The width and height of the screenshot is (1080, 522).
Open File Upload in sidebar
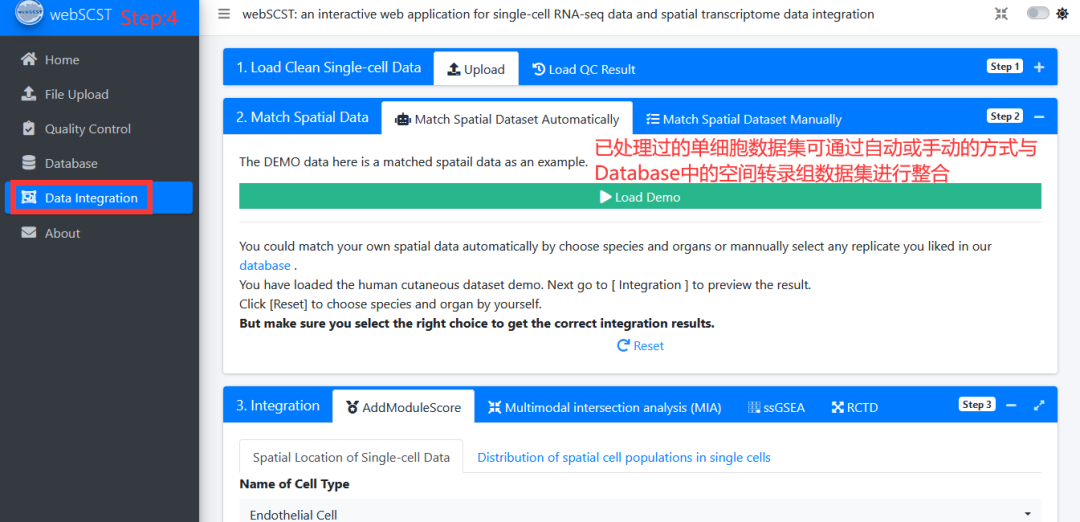[x=99, y=94]
